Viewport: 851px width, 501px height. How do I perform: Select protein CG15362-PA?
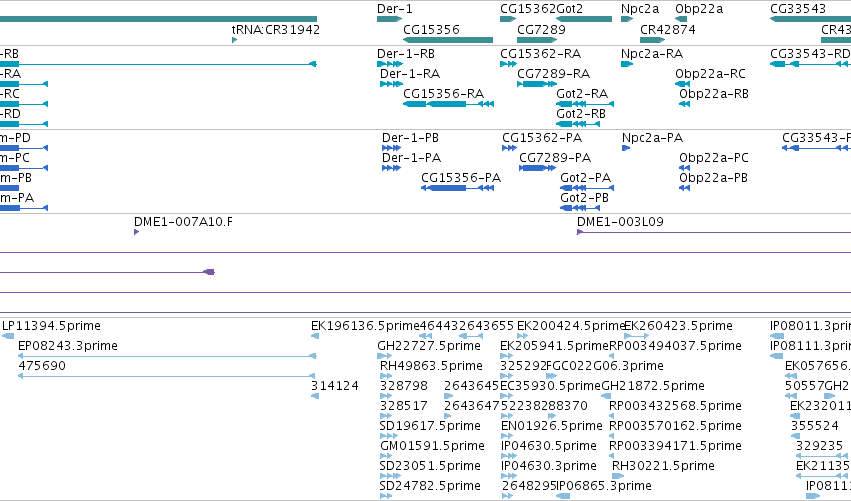click(x=509, y=148)
